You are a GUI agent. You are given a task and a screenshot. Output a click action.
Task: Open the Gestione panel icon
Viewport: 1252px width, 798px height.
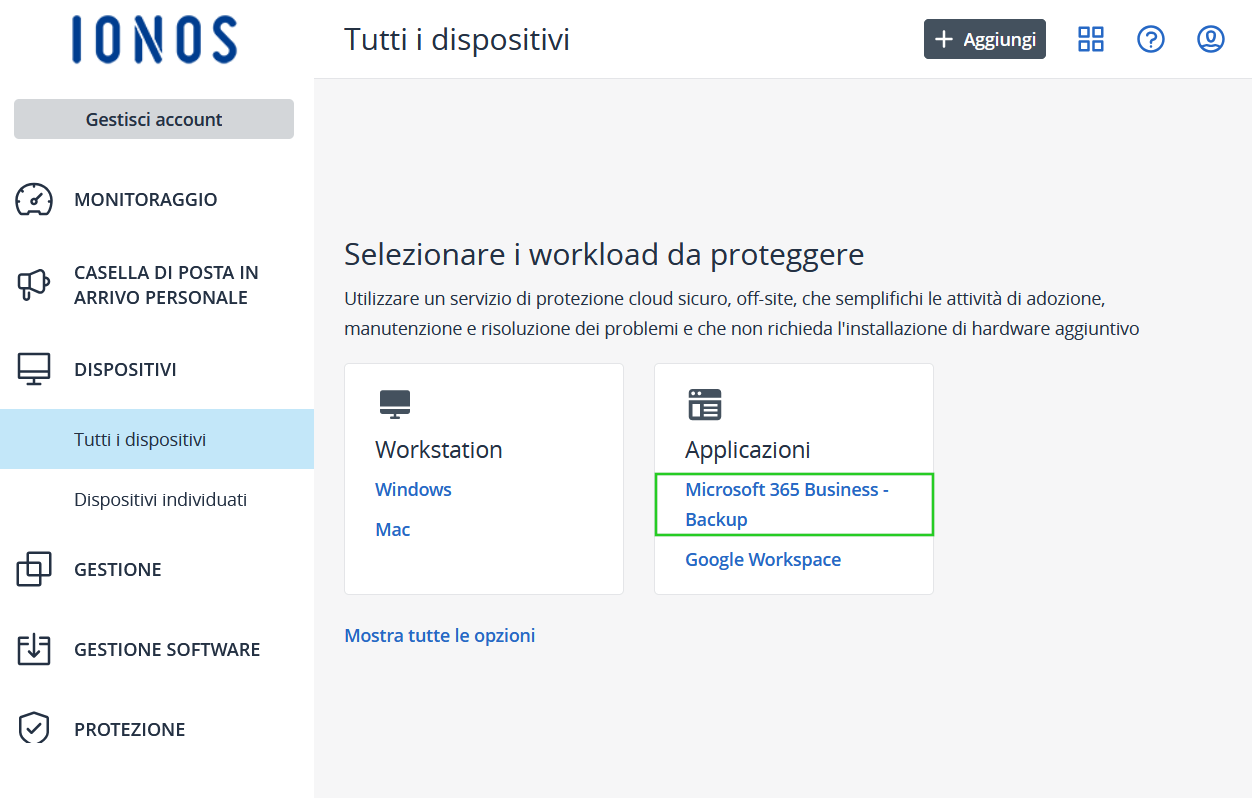click(x=33, y=569)
